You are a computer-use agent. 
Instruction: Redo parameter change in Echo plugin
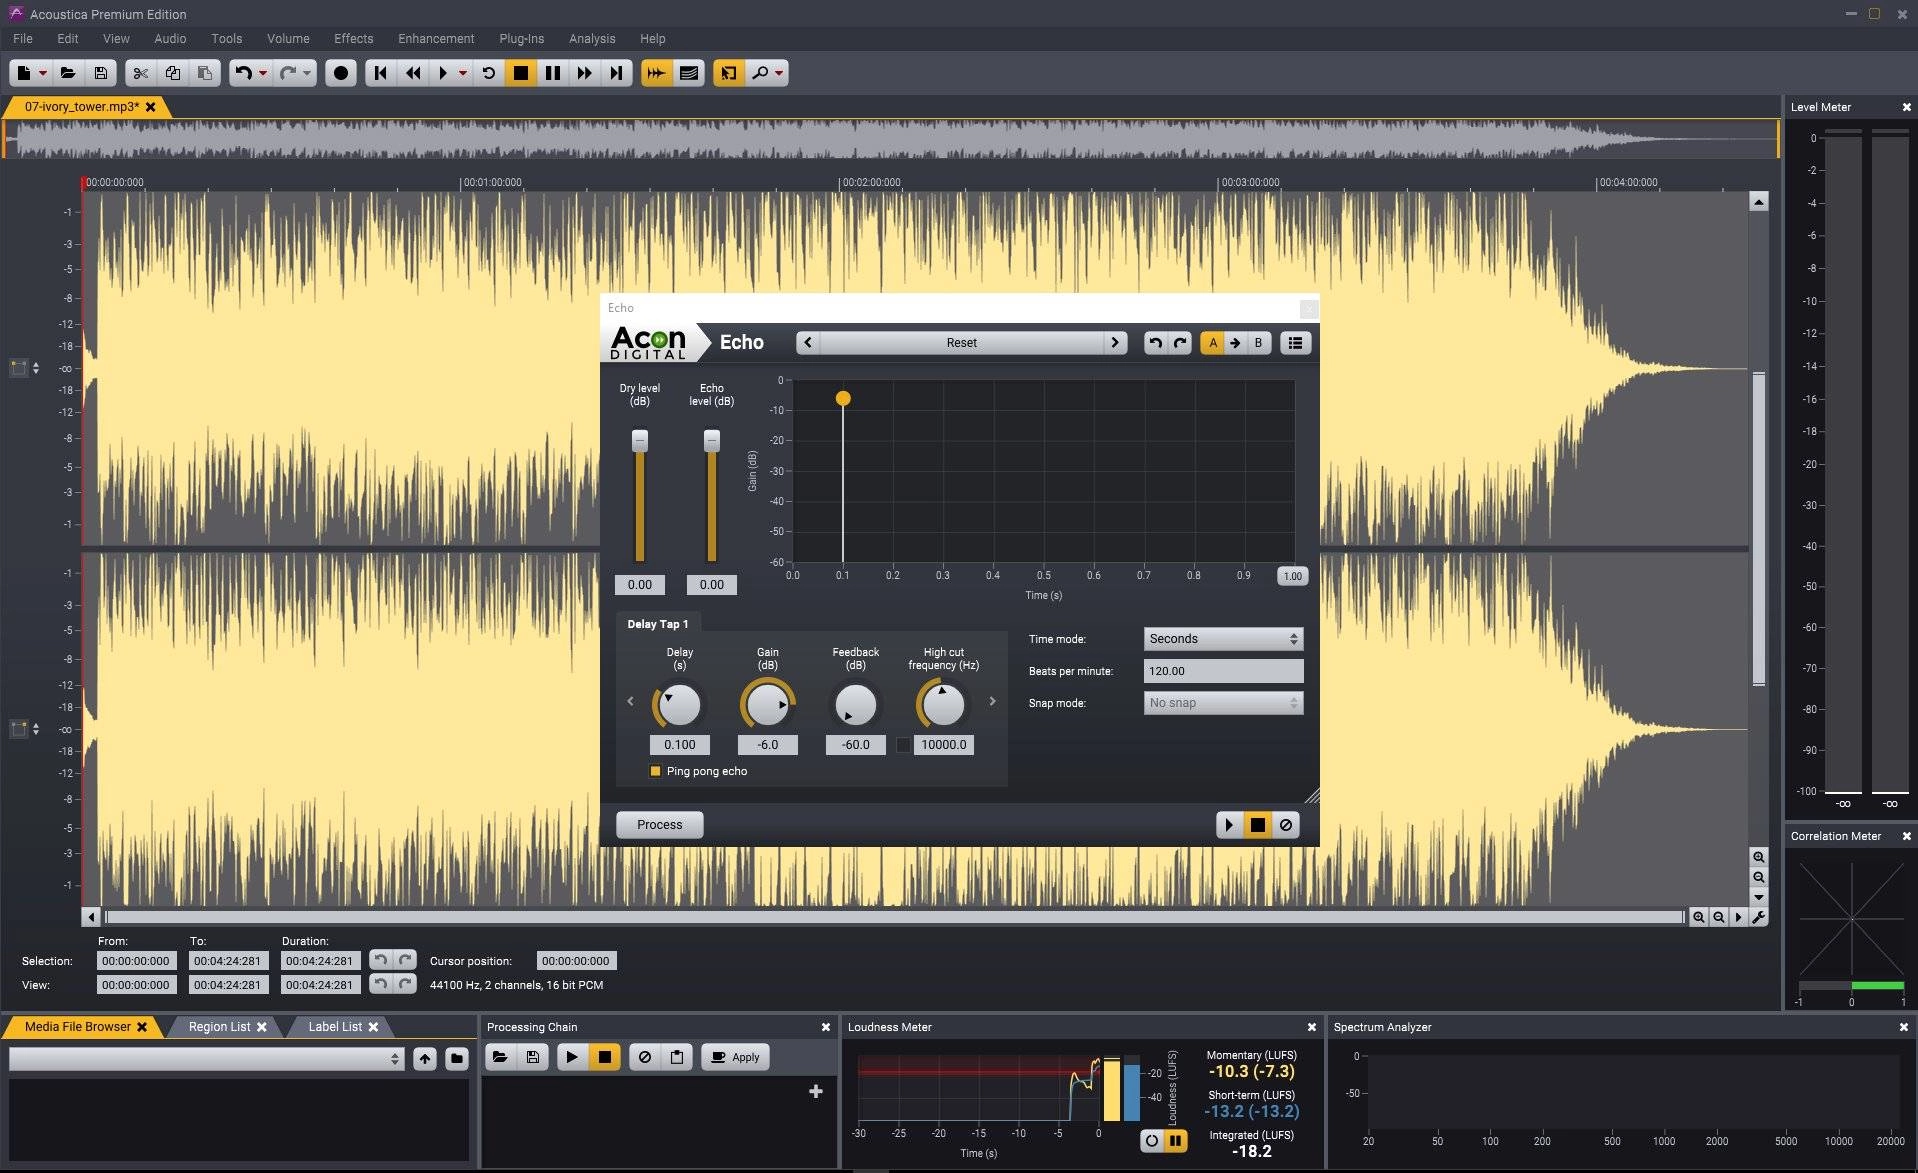(1180, 343)
